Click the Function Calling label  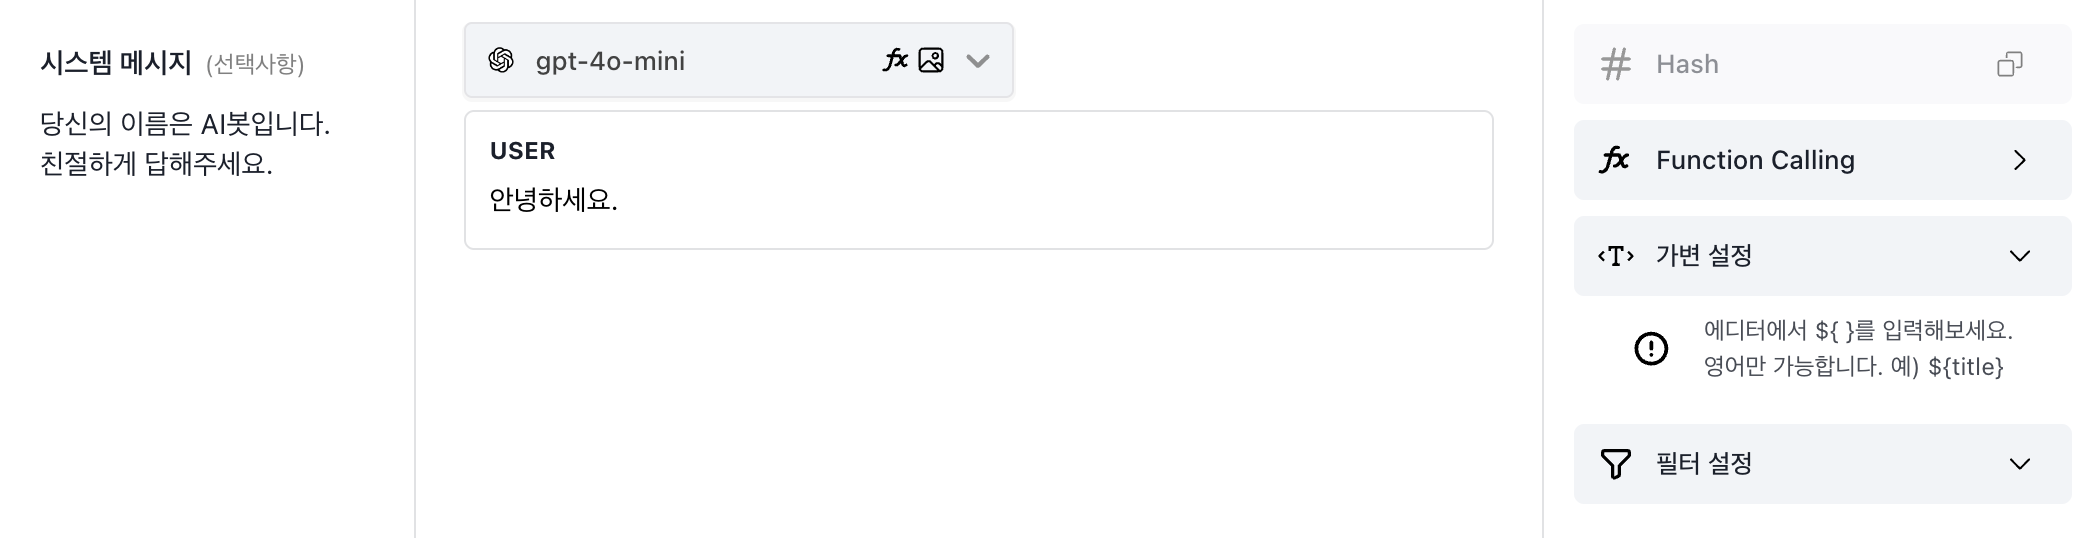[1755, 160]
